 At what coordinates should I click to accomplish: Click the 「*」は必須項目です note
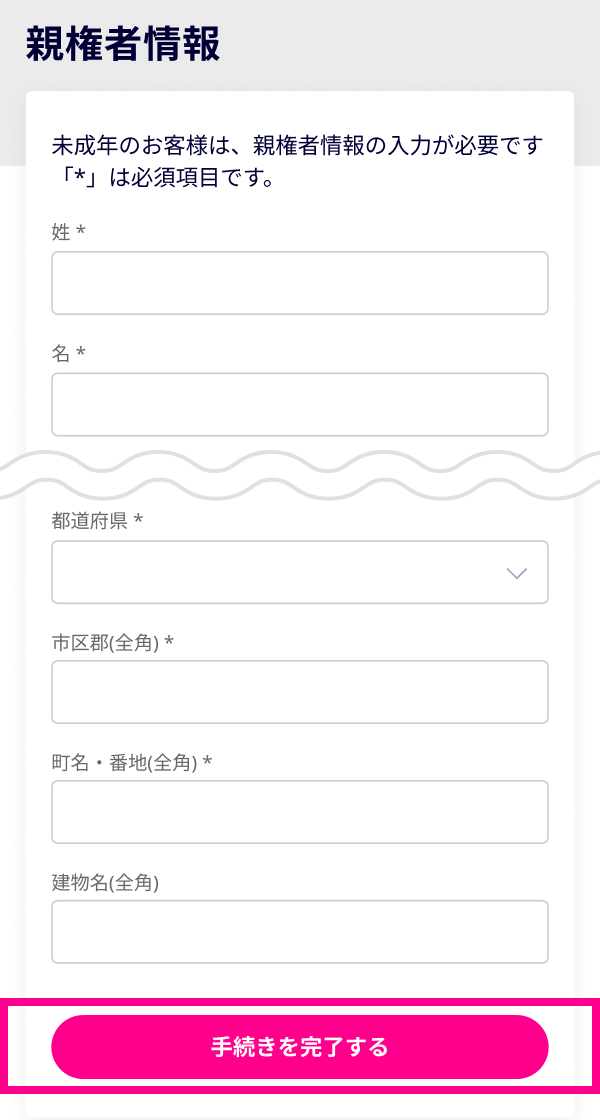[x=163, y=180]
